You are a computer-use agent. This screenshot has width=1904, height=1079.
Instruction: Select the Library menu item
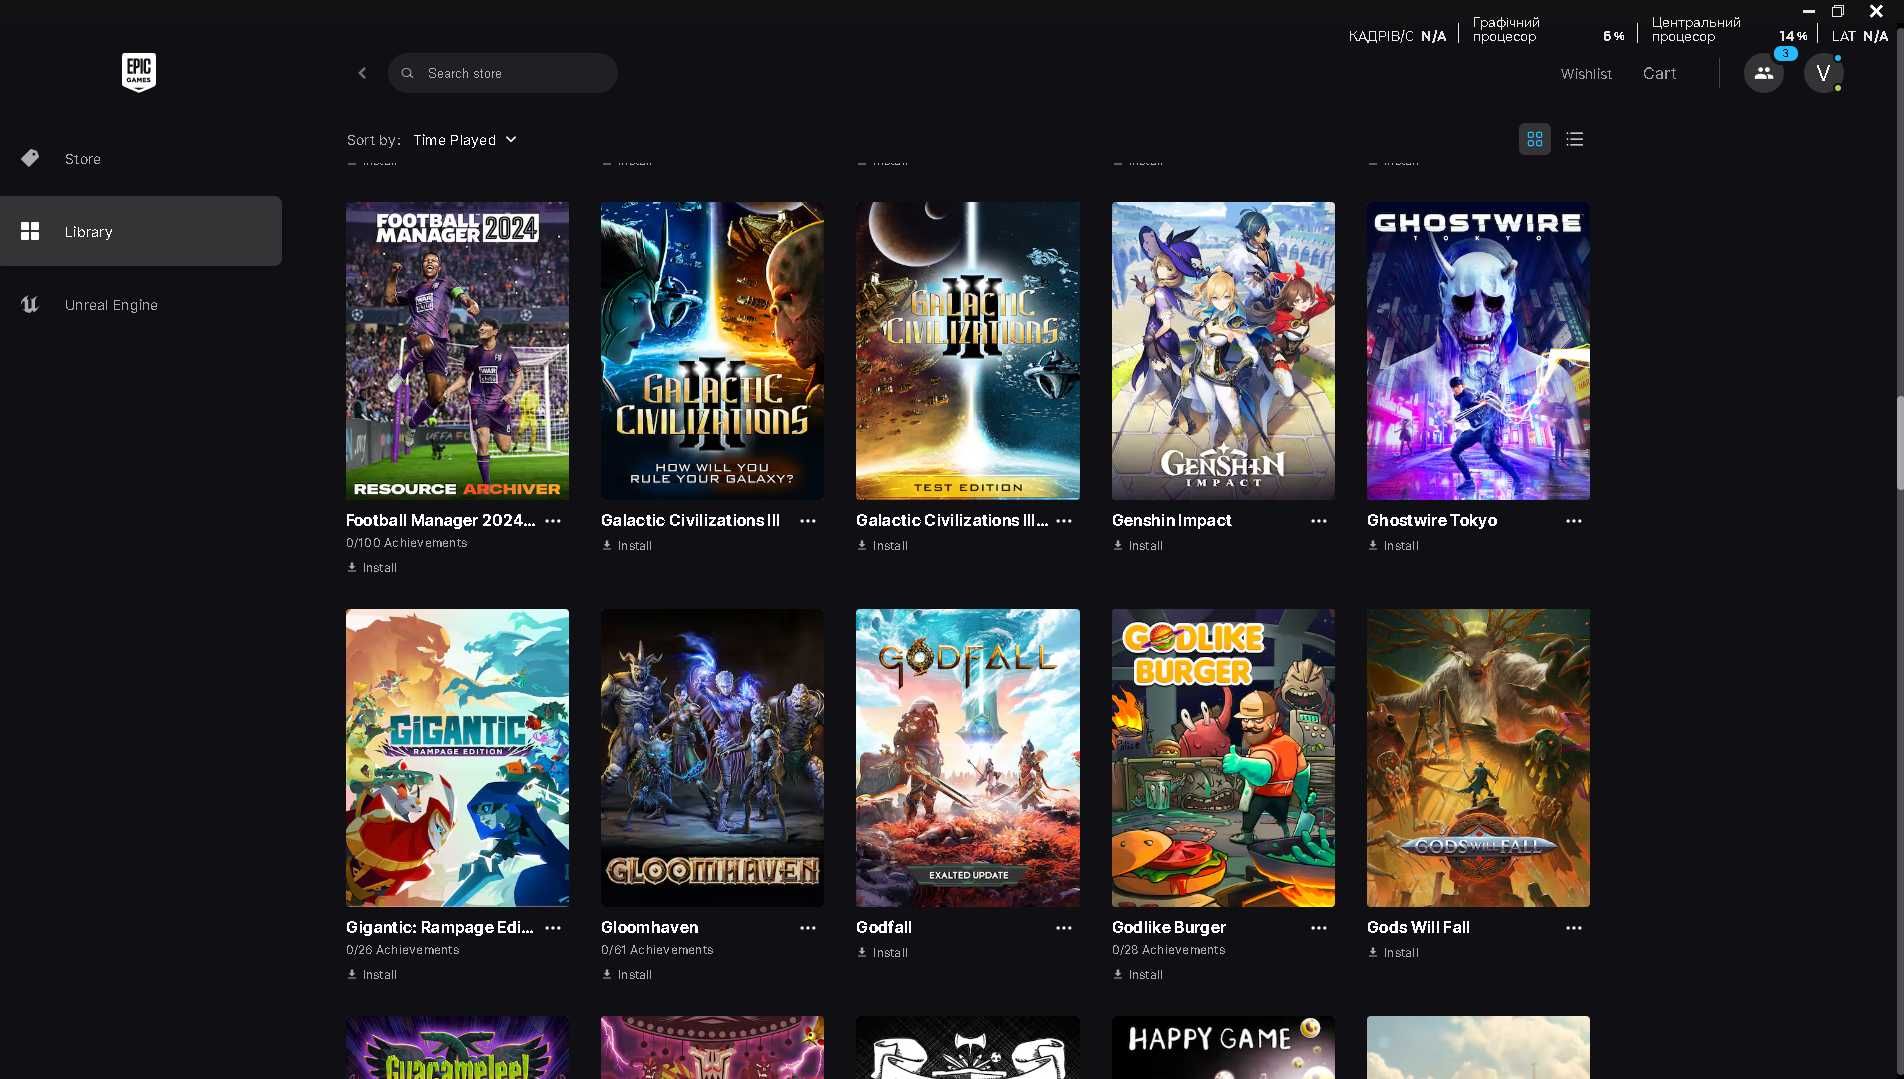(141, 231)
